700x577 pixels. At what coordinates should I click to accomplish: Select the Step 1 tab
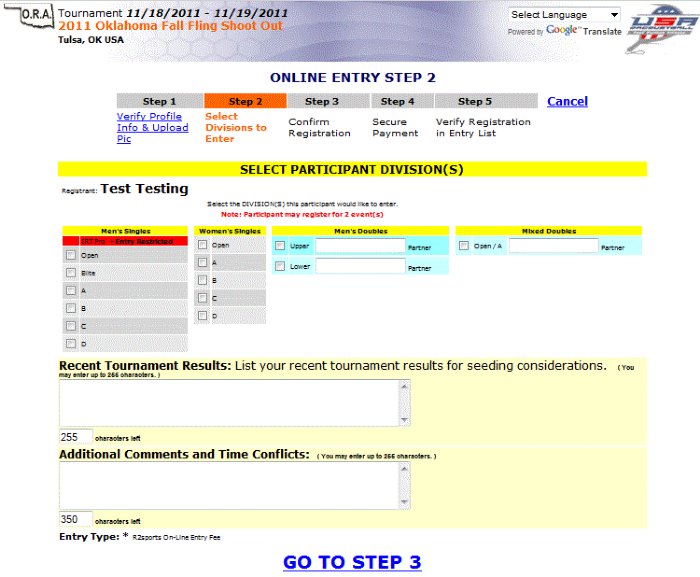point(159,101)
